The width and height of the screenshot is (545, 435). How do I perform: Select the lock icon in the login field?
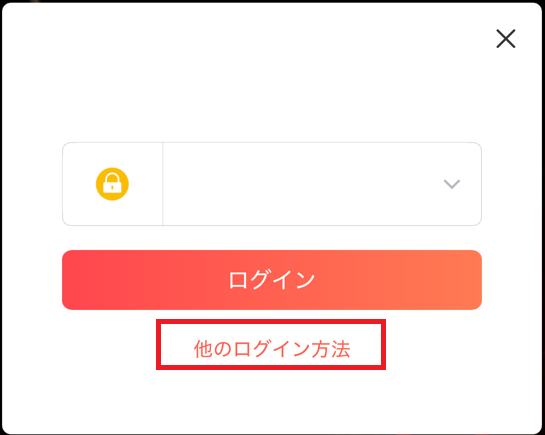click(x=112, y=184)
